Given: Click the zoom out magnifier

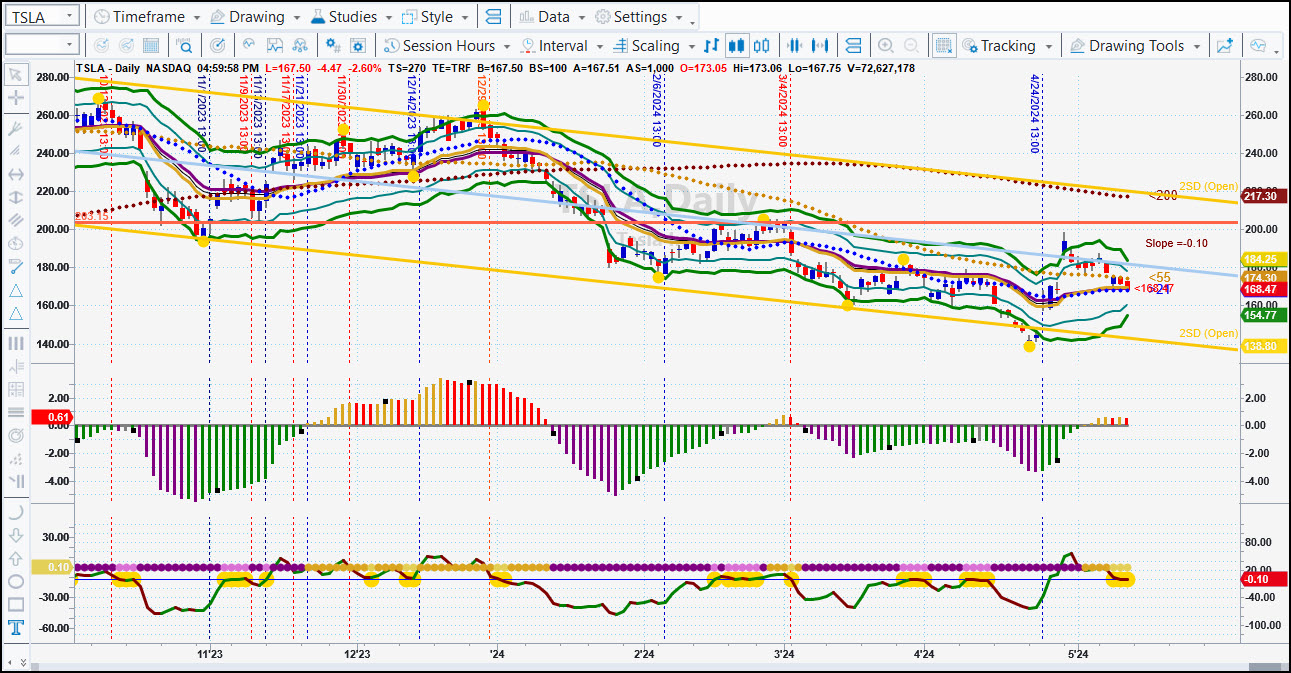Looking at the screenshot, I should coord(911,45).
